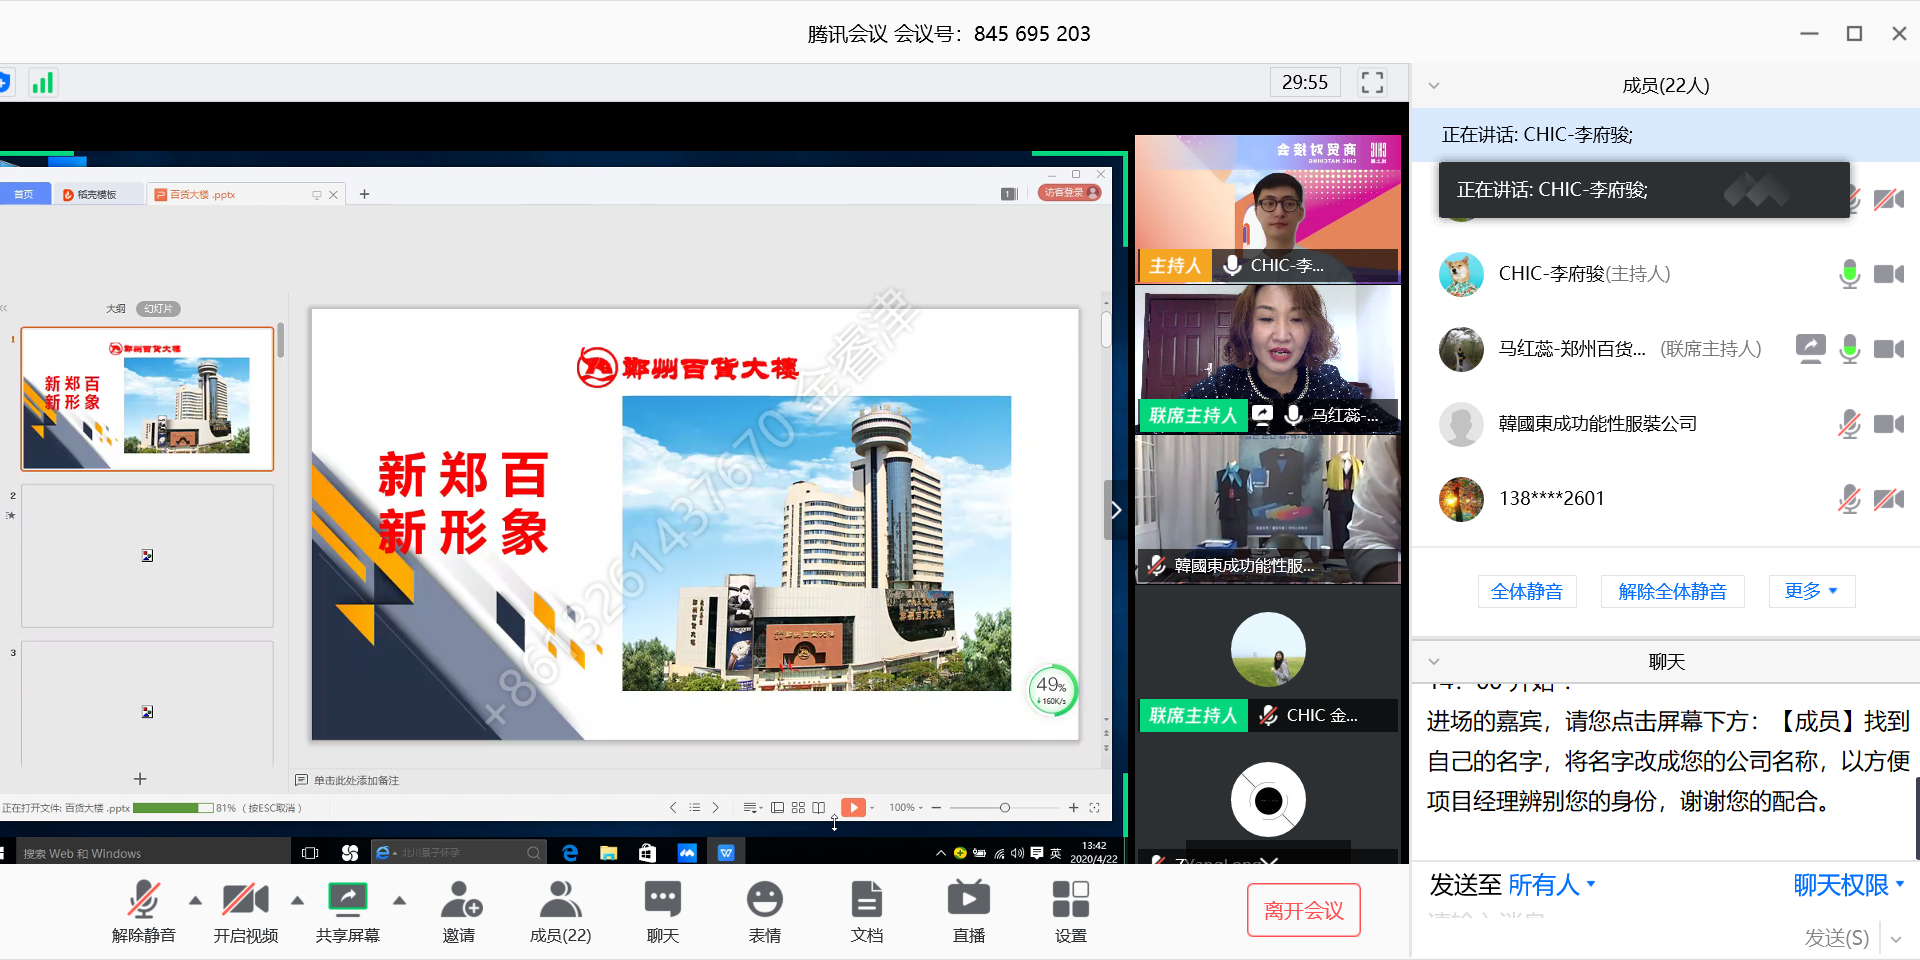Click the reading view book icon in WPS

point(819,807)
